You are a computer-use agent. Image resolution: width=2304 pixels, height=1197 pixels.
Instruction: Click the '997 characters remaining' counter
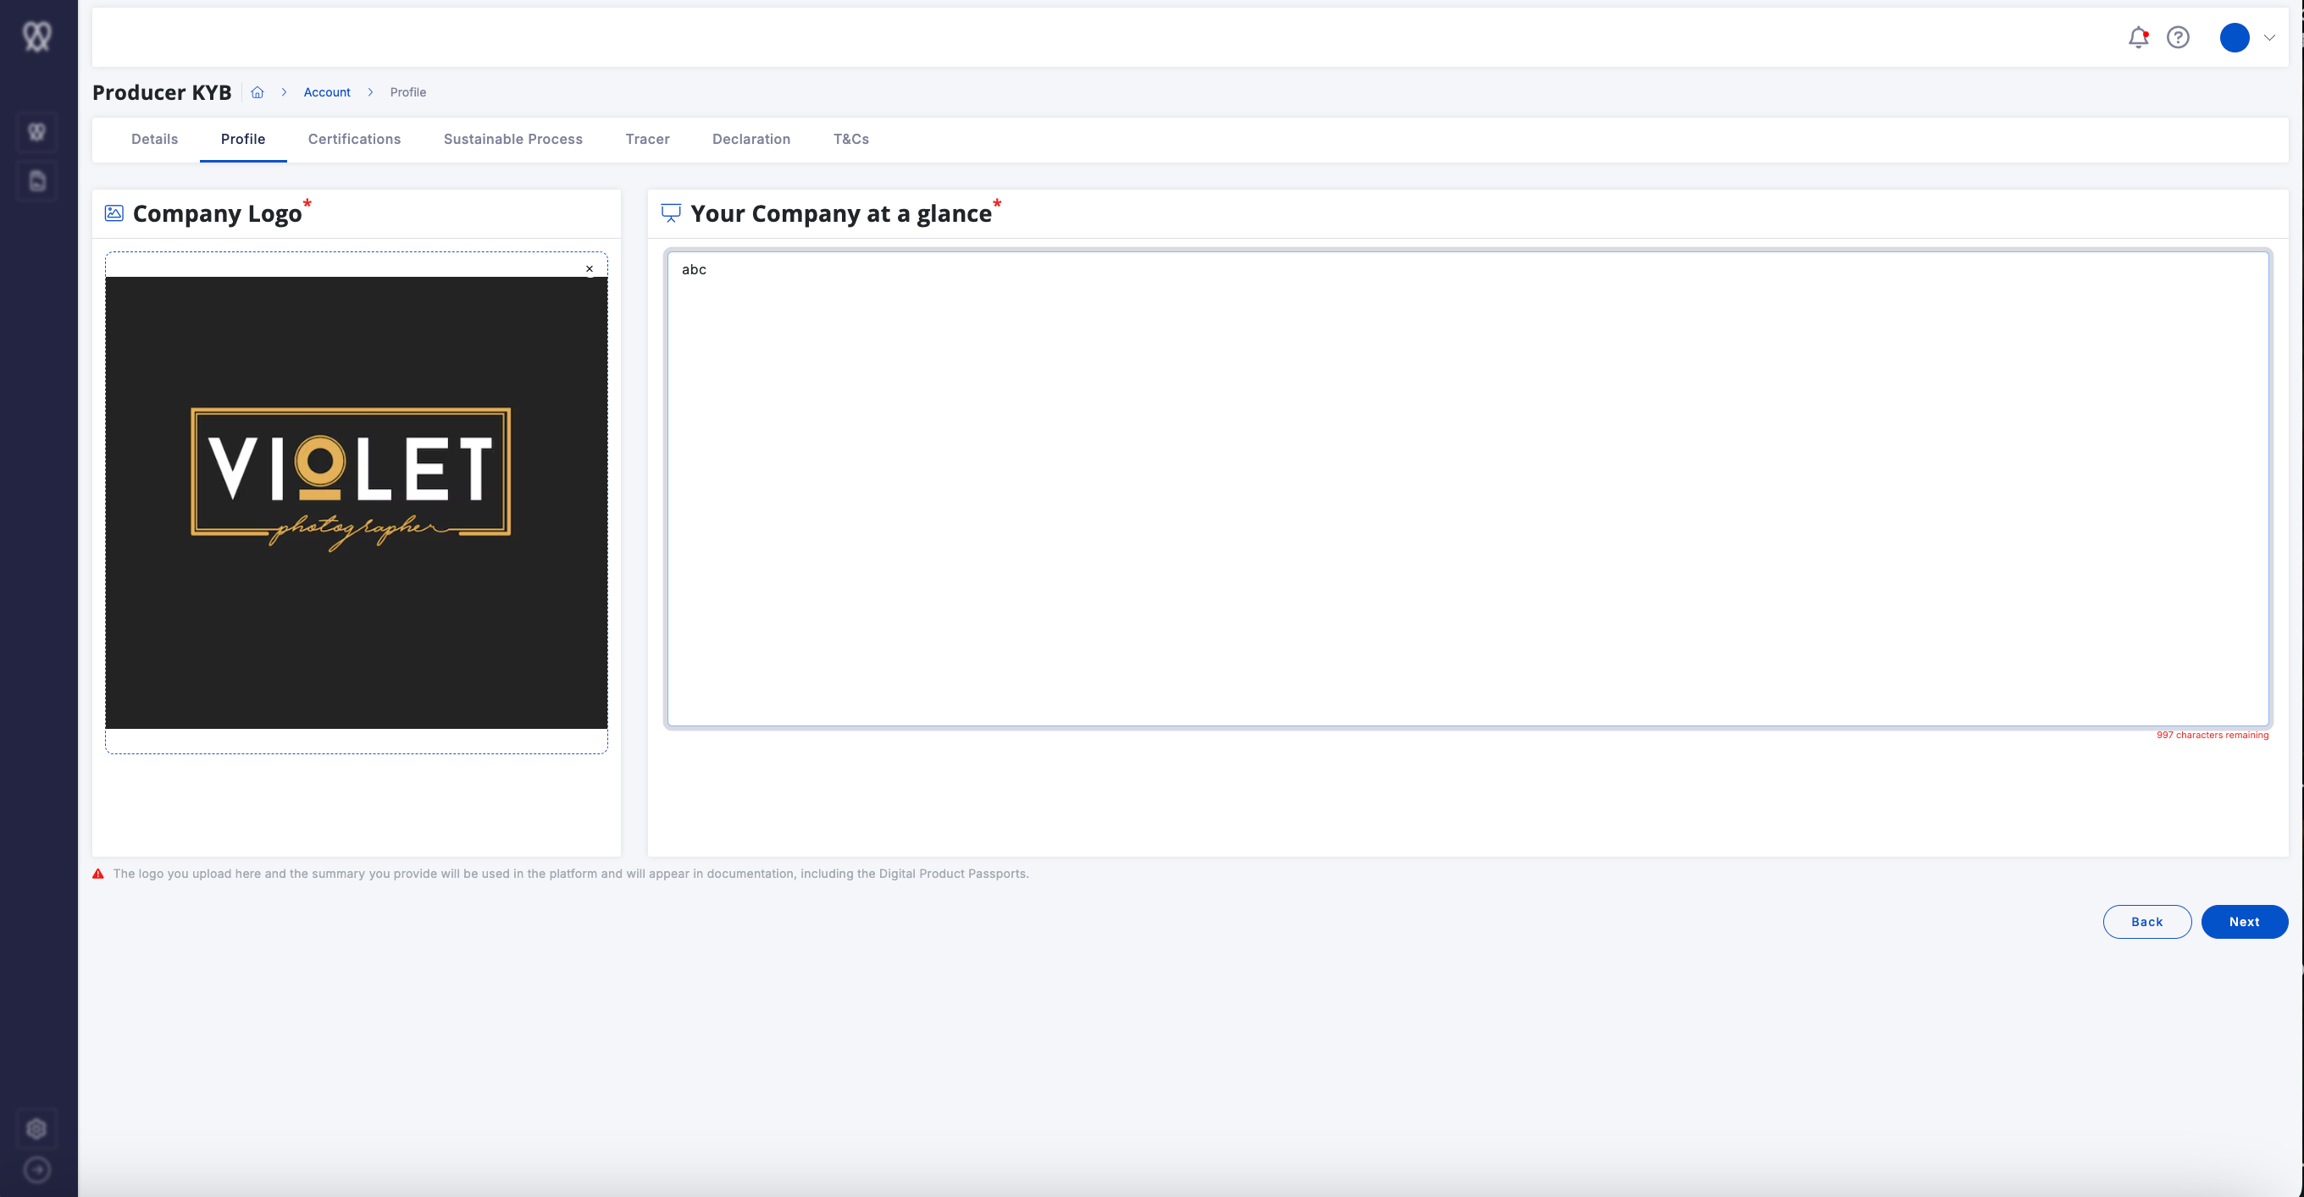[2212, 735]
